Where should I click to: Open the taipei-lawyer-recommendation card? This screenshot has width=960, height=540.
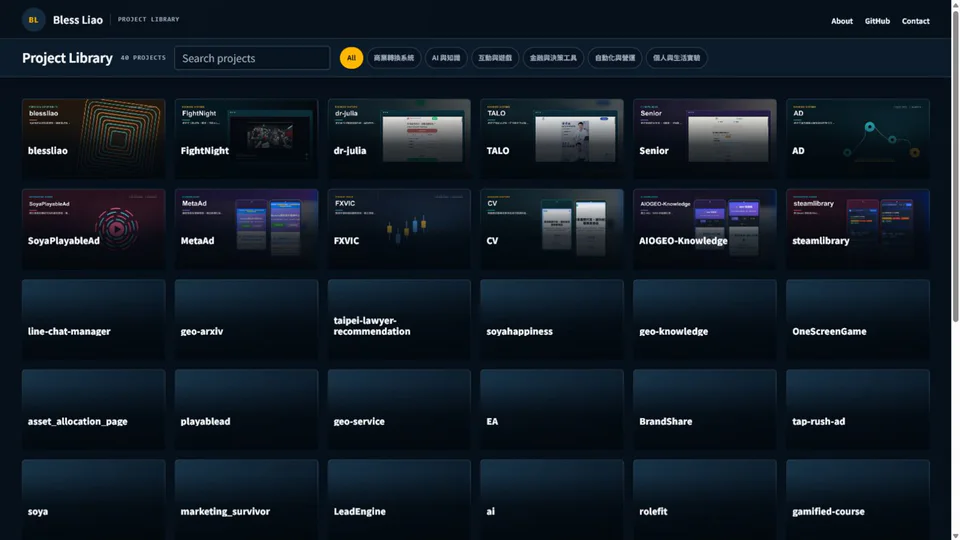(x=399, y=320)
